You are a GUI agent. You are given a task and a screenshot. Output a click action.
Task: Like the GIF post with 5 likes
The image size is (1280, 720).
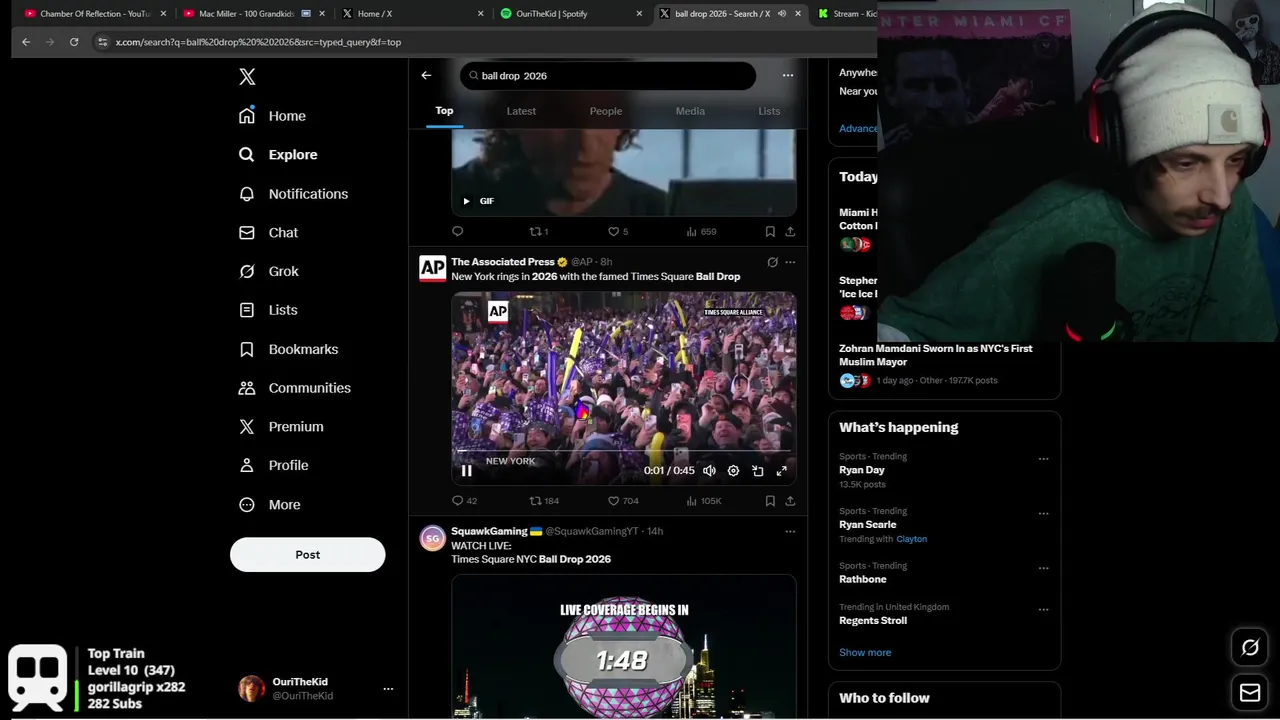[x=618, y=232]
